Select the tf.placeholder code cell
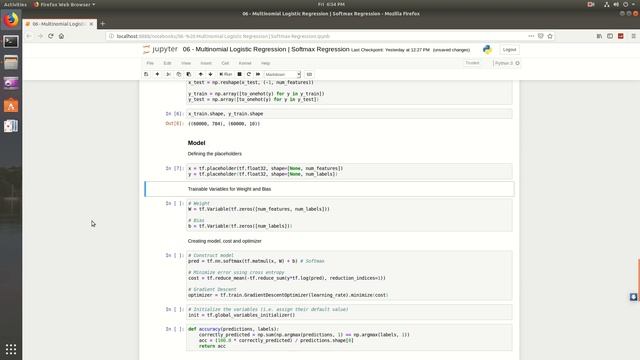 (x=349, y=171)
